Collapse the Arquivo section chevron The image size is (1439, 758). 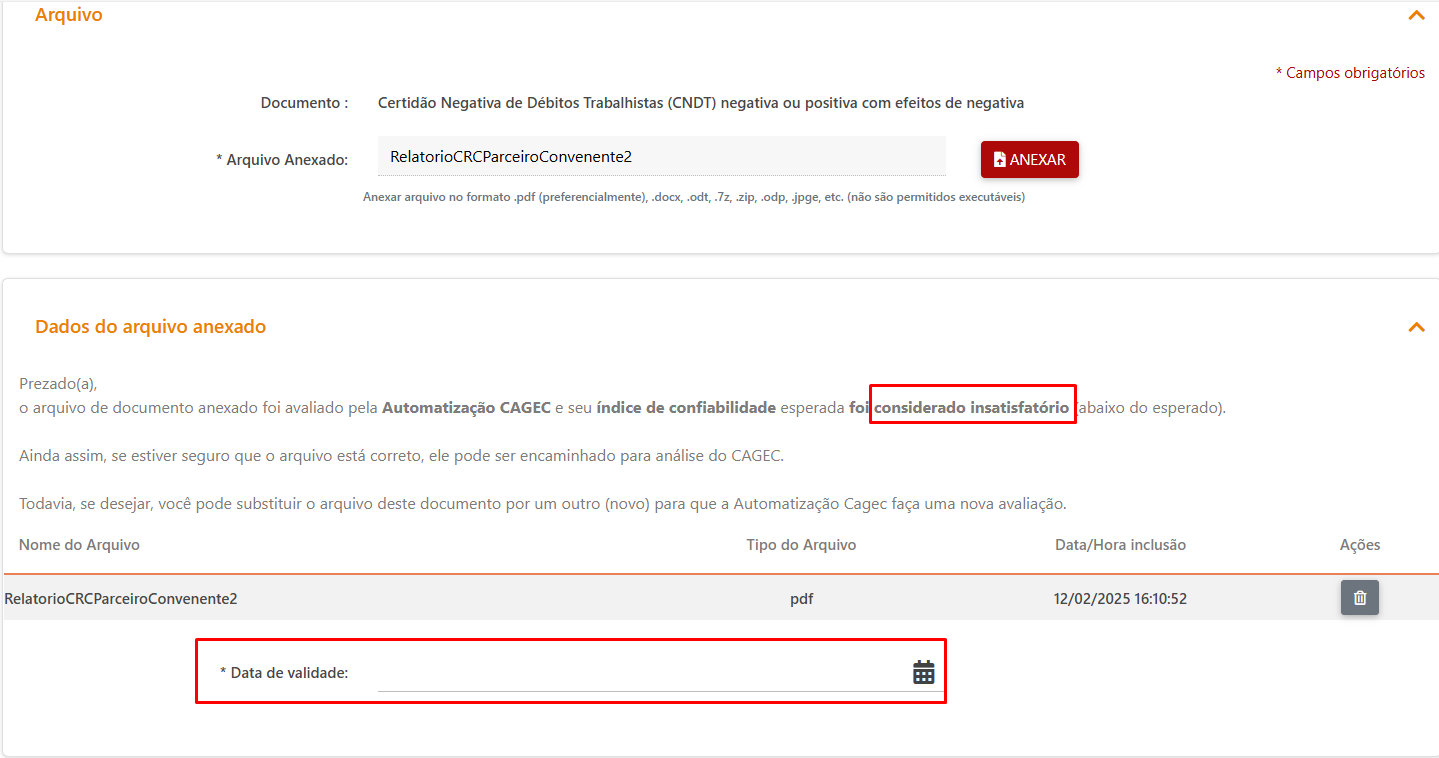tap(1416, 16)
